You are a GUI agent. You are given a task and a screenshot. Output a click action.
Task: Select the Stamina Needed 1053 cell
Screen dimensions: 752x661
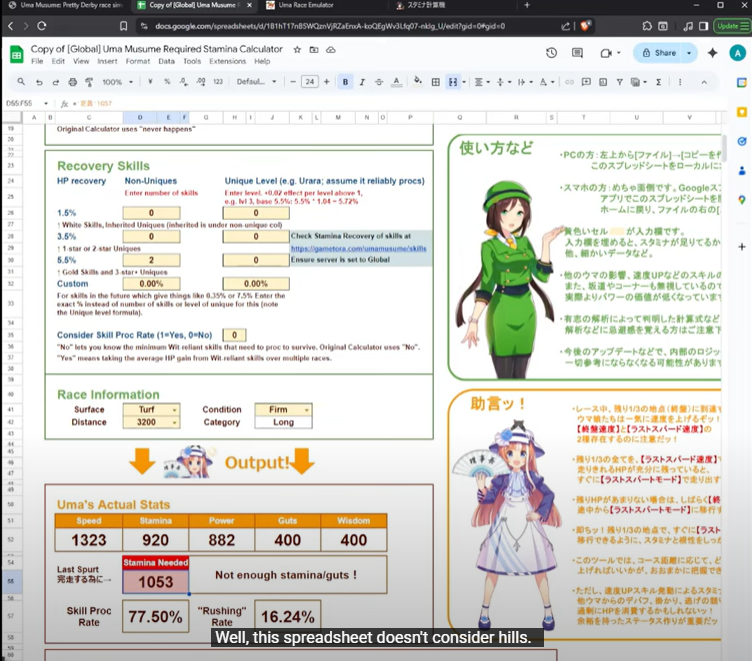tap(154, 582)
